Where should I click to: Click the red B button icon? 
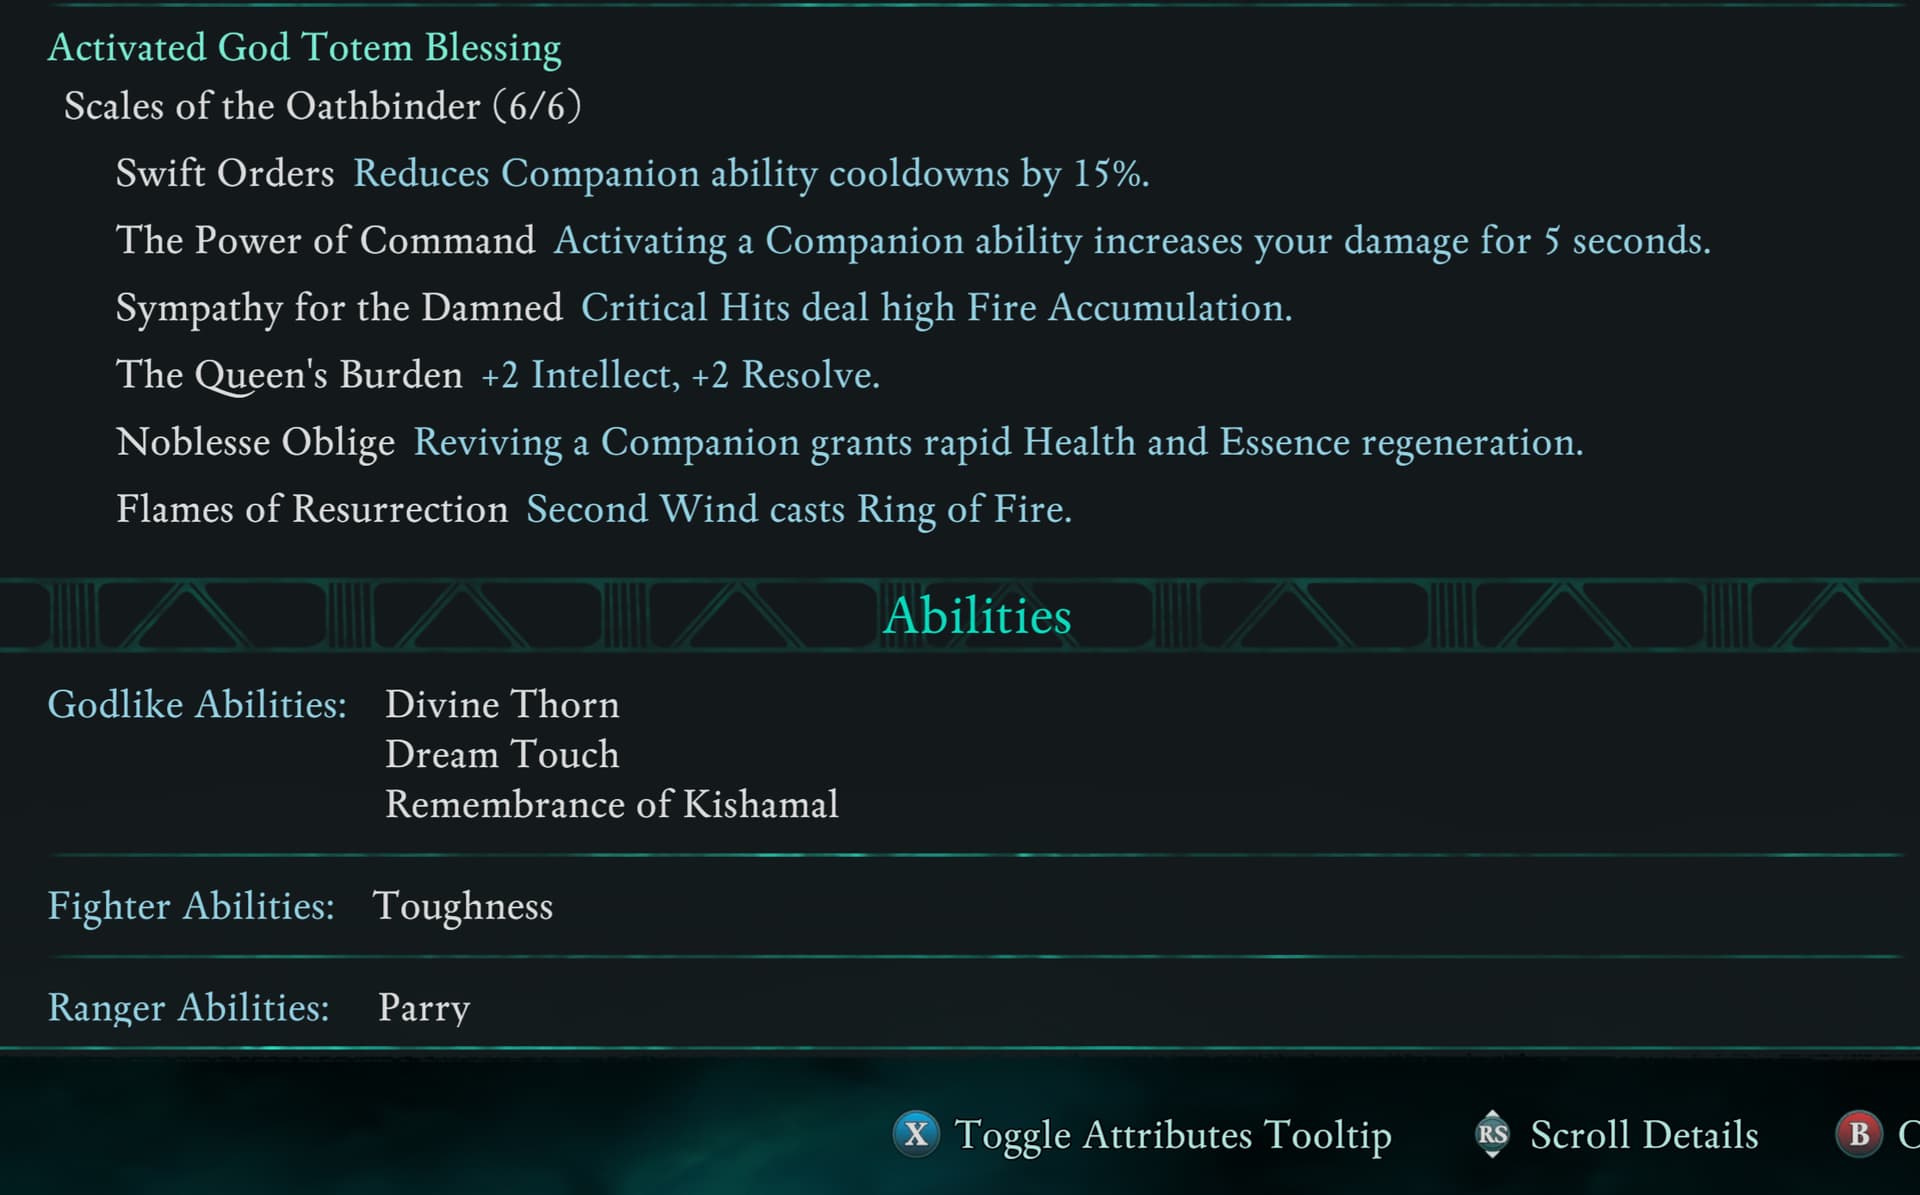(x=1859, y=1134)
